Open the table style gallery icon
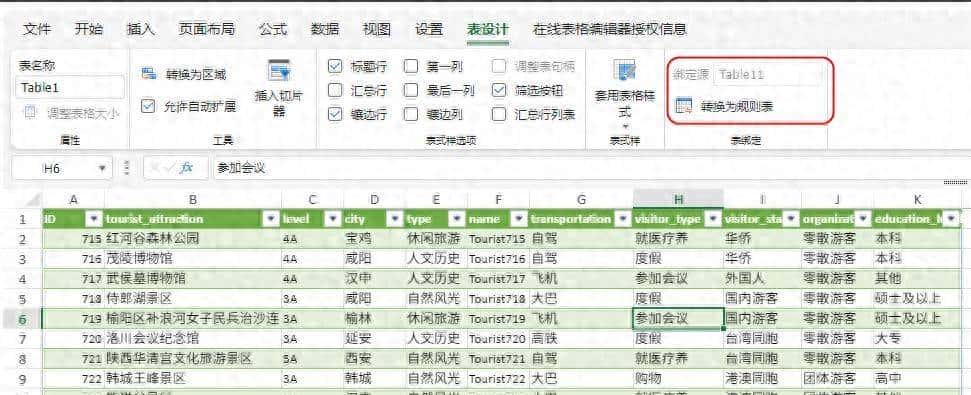Viewport: 971px width, 395px height. tap(625, 69)
